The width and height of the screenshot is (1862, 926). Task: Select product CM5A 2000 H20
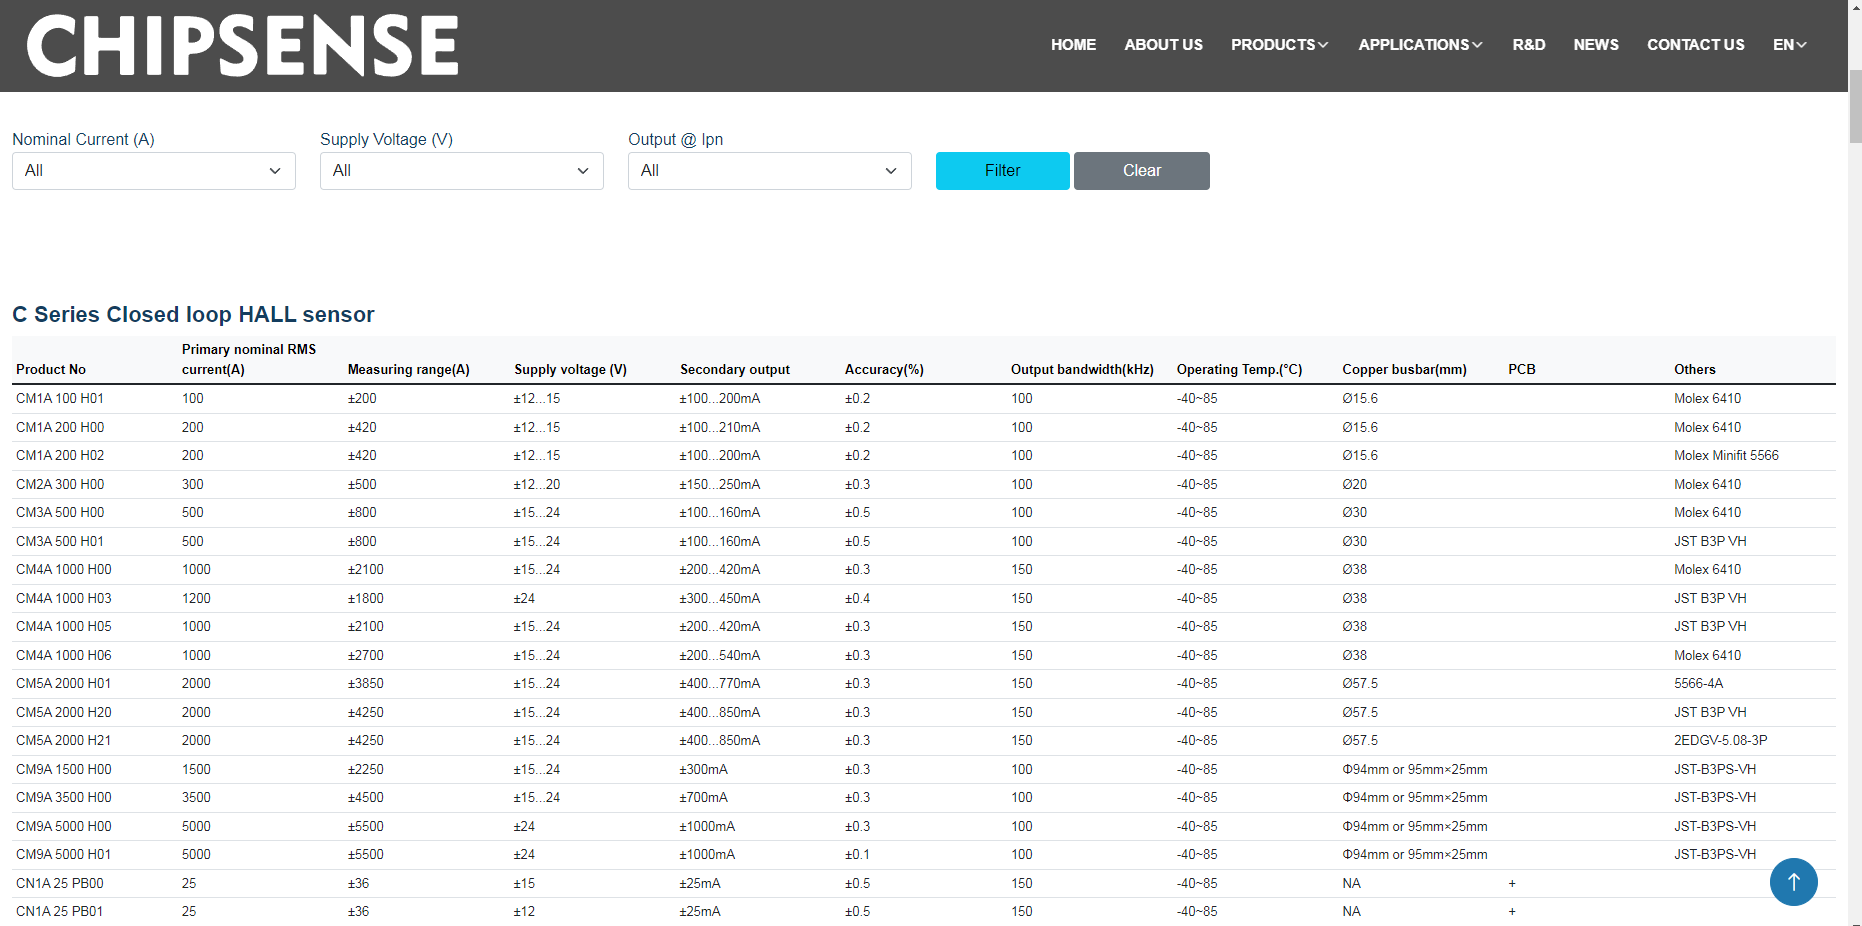point(64,712)
